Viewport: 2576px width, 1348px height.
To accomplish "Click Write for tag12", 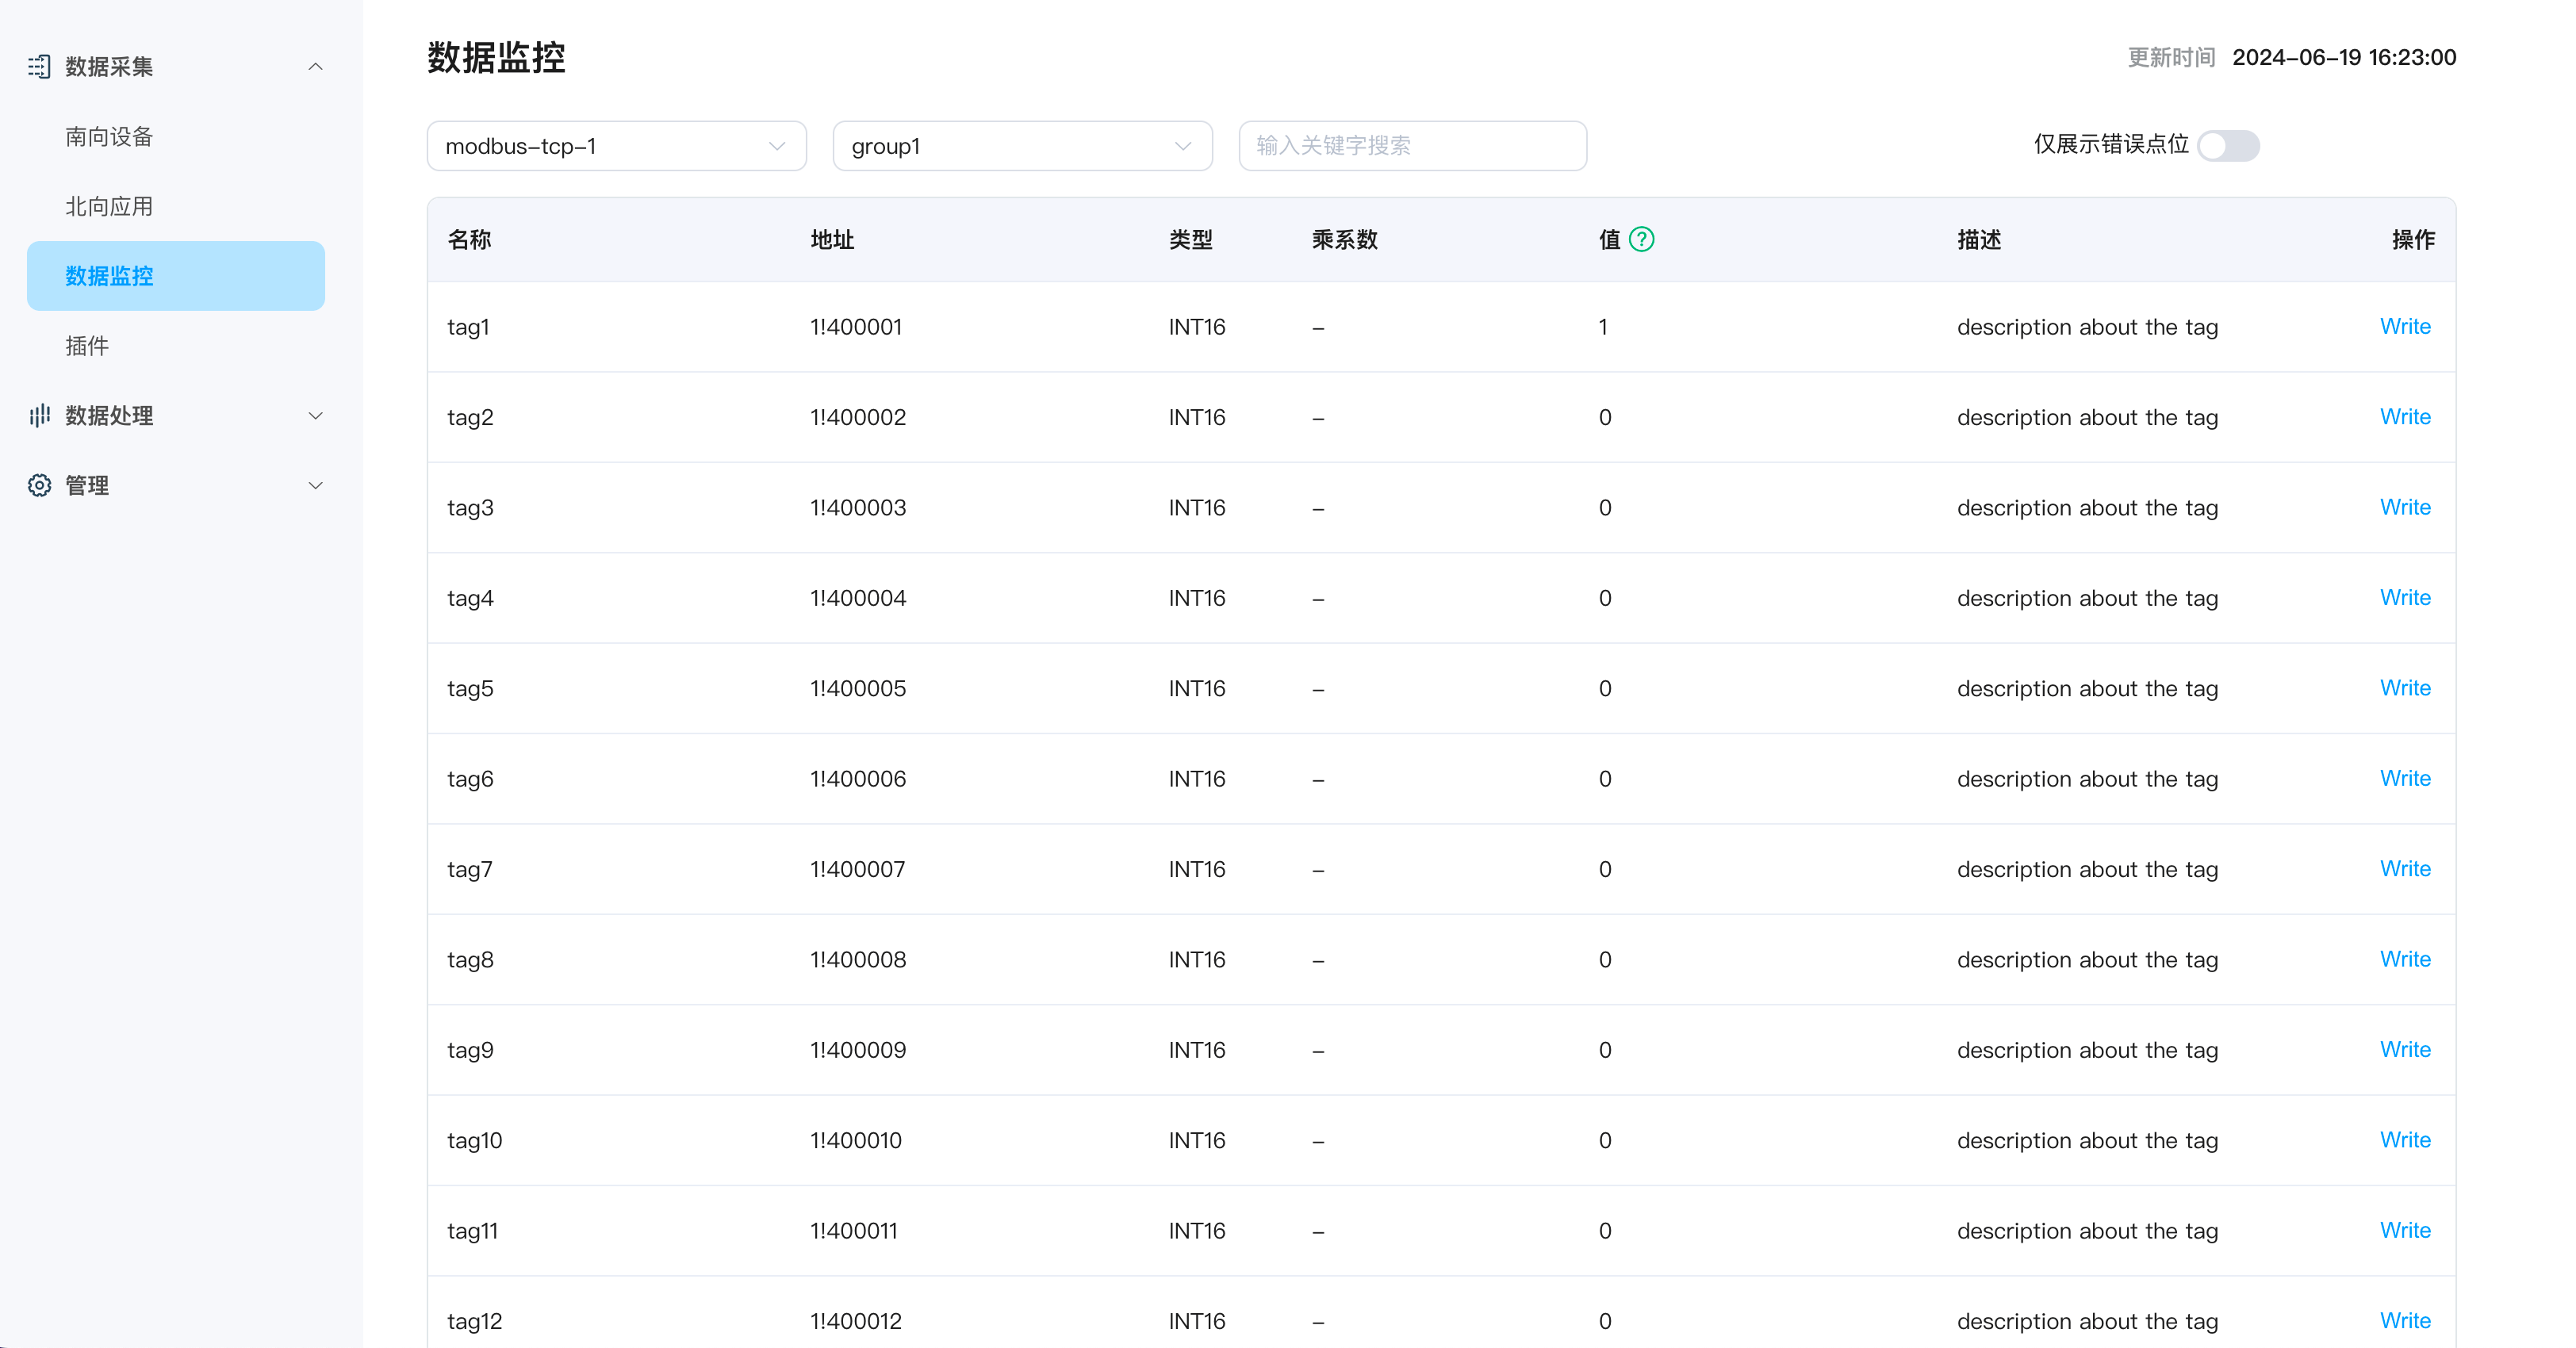I will coord(2405,1320).
